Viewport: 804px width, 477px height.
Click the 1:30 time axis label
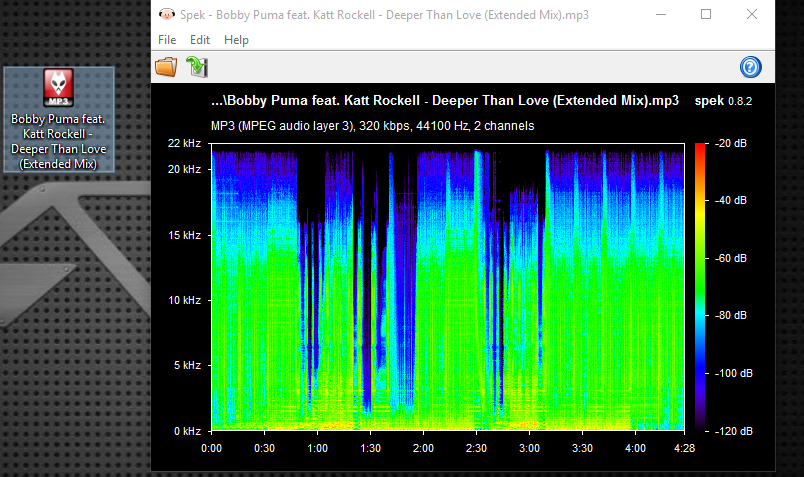point(370,448)
